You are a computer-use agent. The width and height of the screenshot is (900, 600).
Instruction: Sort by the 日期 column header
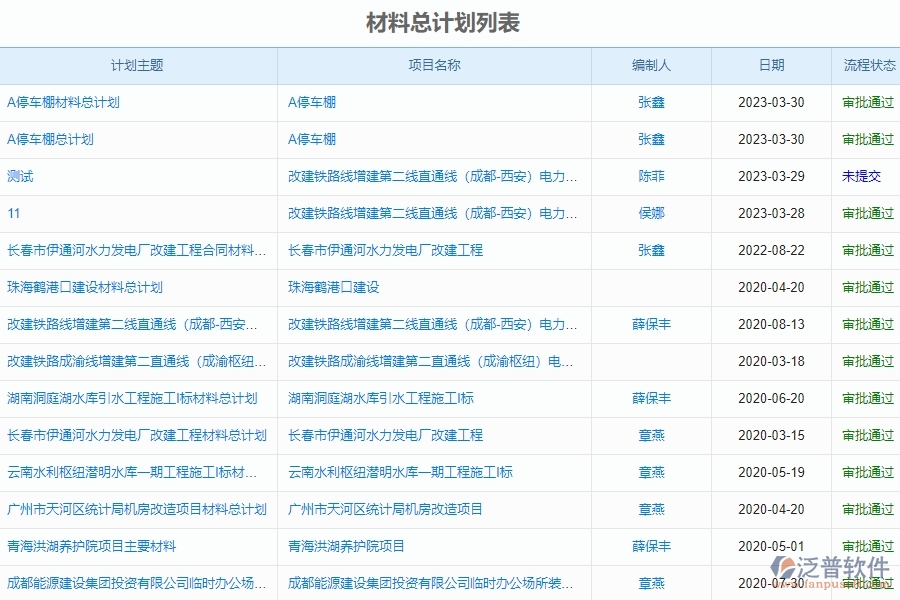click(x=770, y=65)
